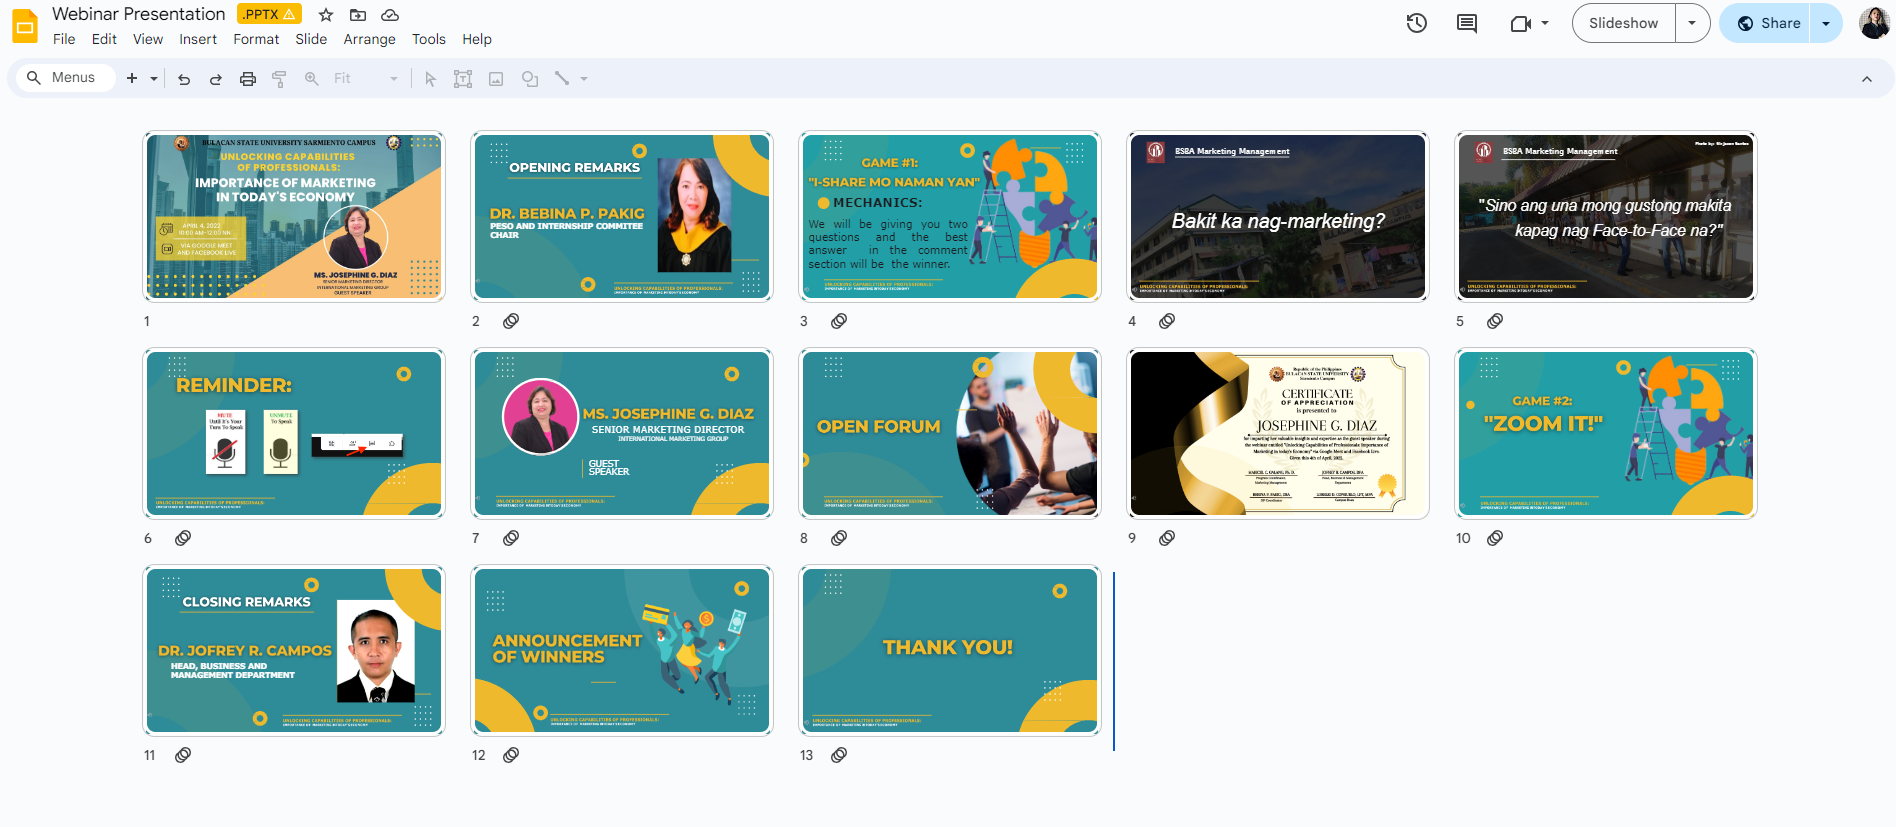This screenshot has height=827, width=1896.
Task: Click the video call camera icon
Action: (x=1520, y=23)
